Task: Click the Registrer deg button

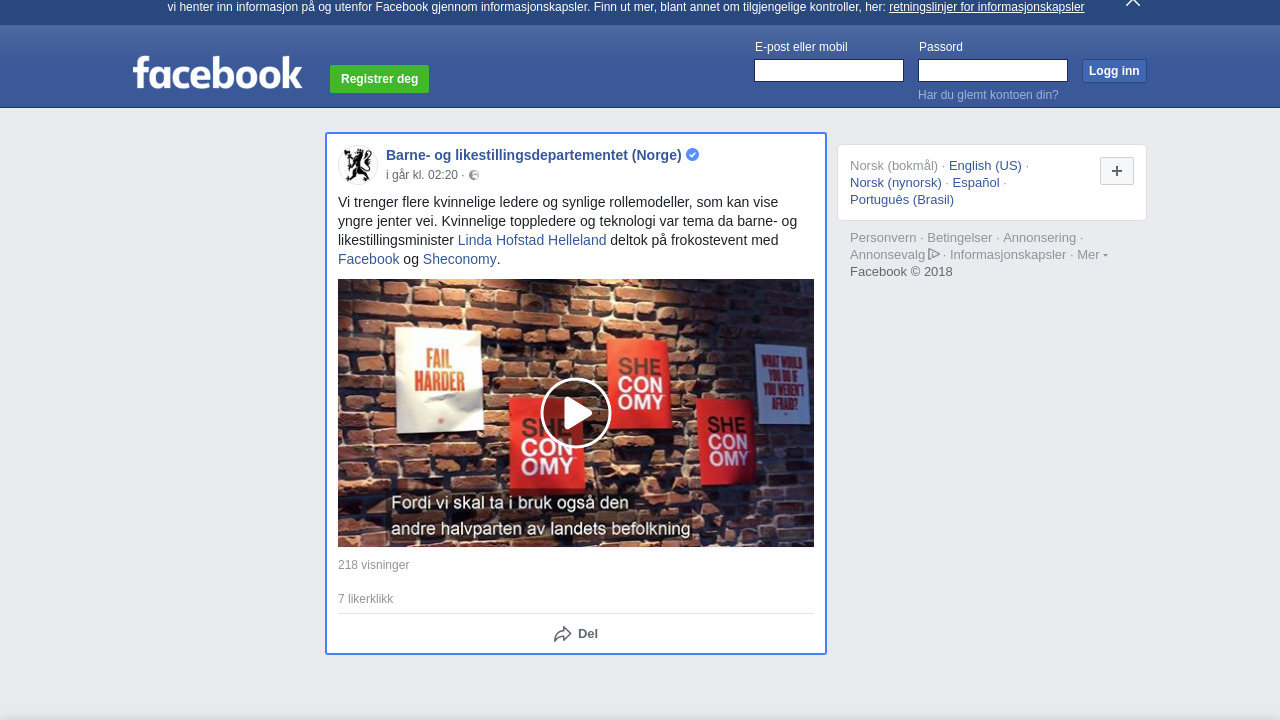Action: [379, 79]
